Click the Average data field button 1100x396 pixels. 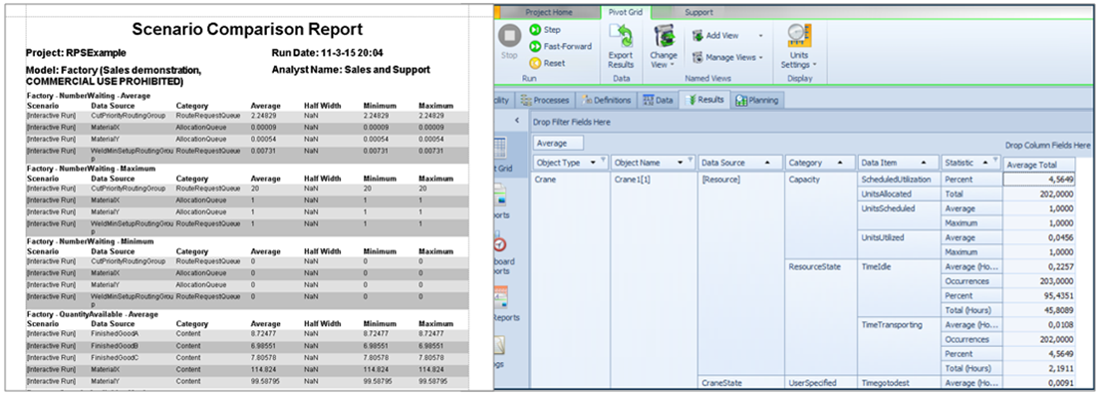[558, 143]
